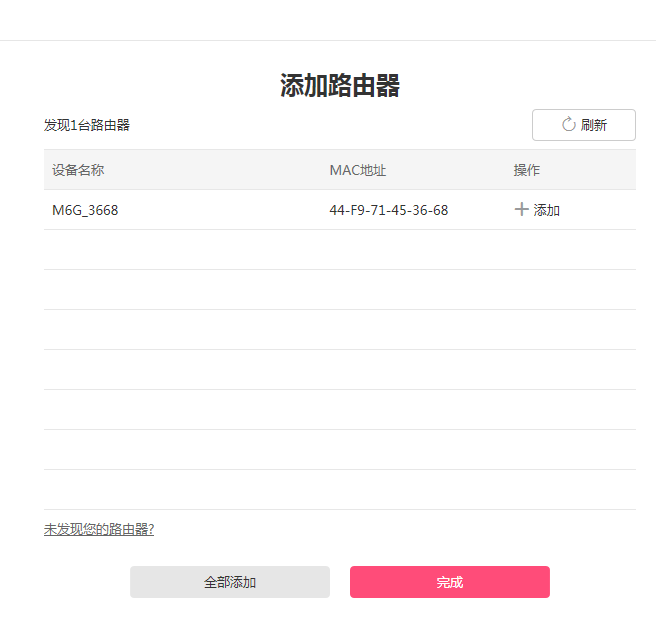
Task: Click the fourth empty row below M6G_3668
Action: click(x=340, y=370)
